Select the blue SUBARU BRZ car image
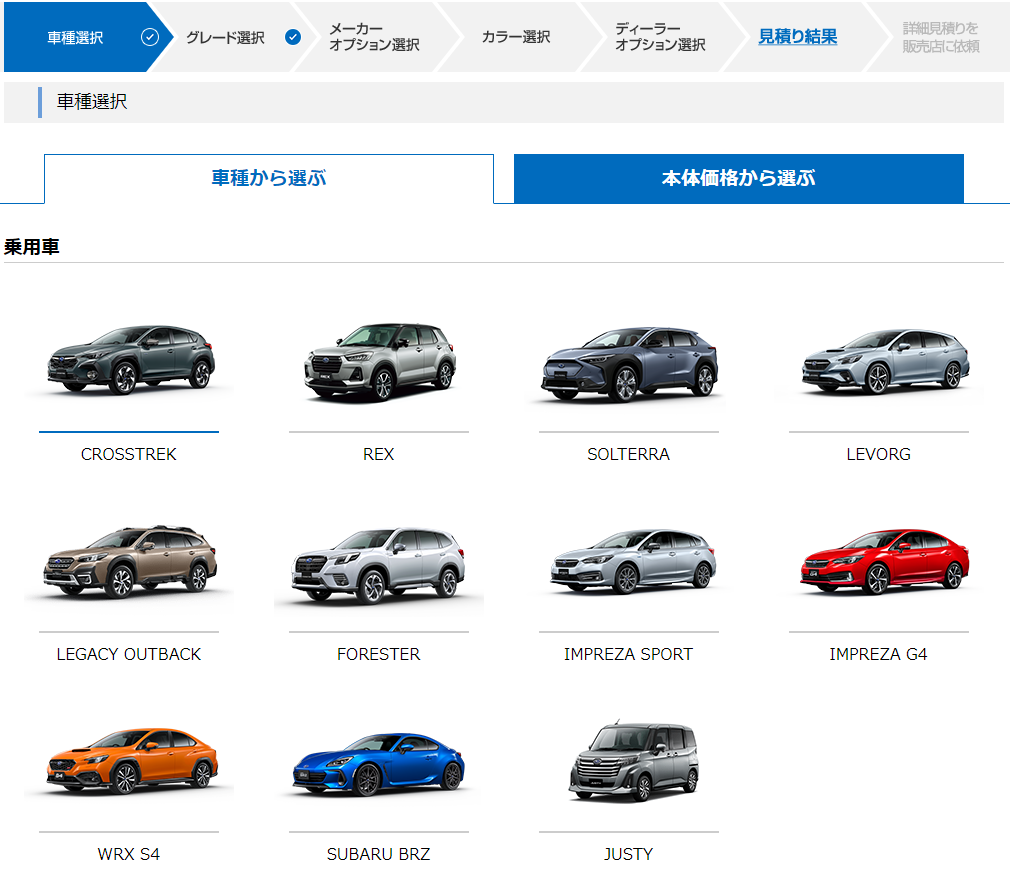The height and width of the screenshot is (888, 1010). pos(379,764)
